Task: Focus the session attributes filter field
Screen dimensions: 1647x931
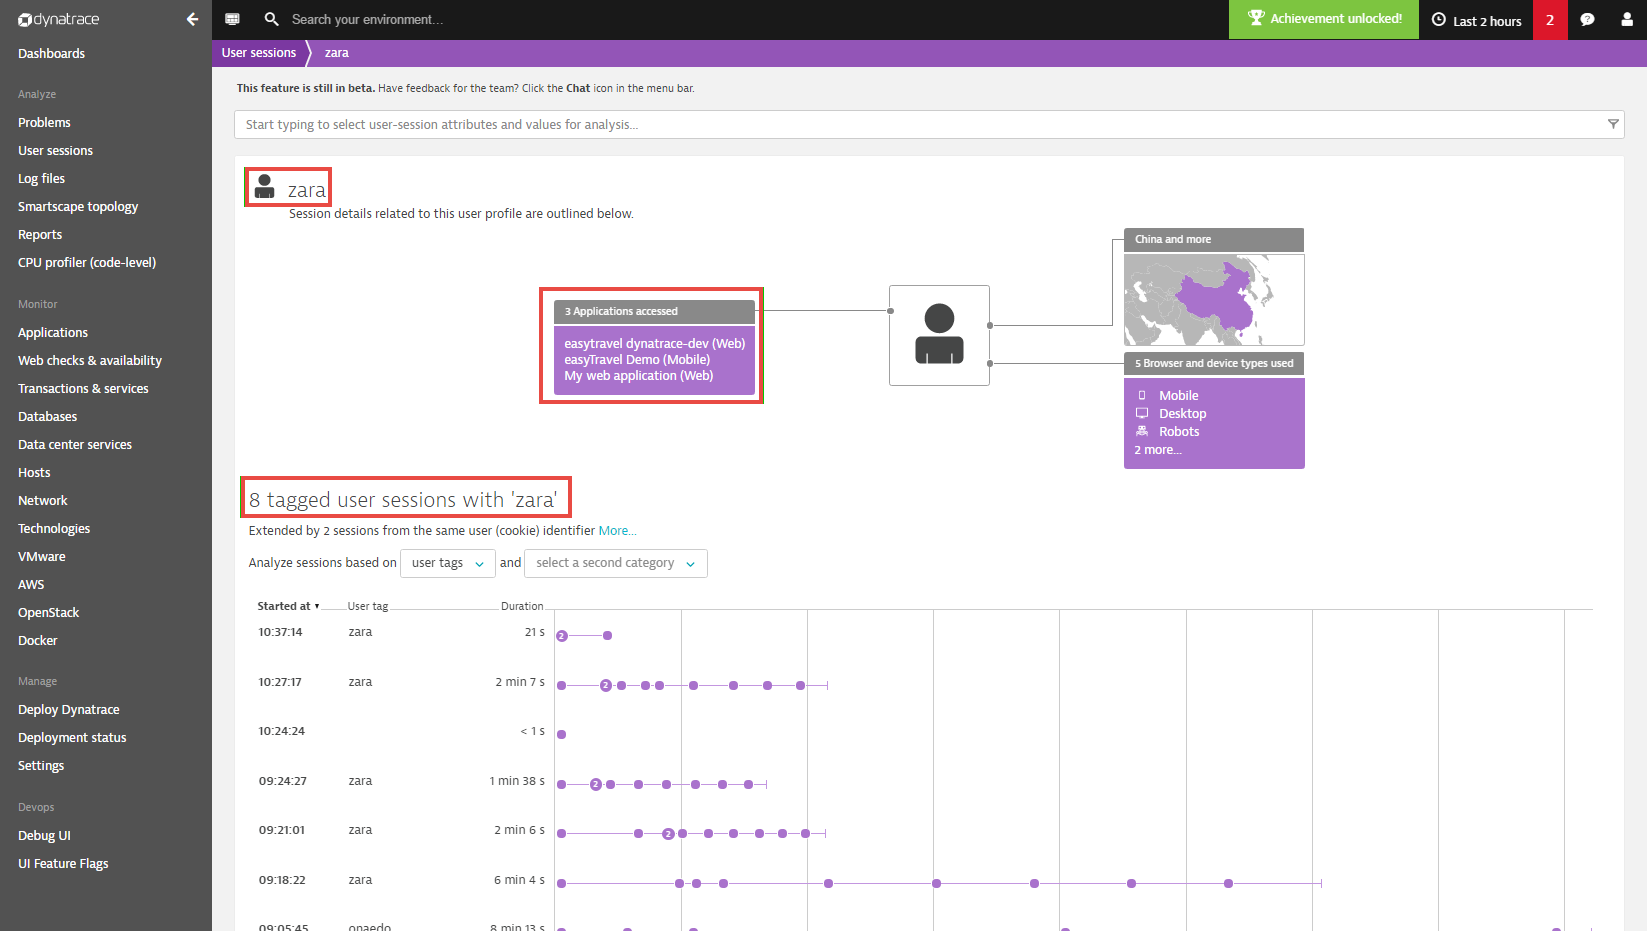Action: click(x=929, y=124)
